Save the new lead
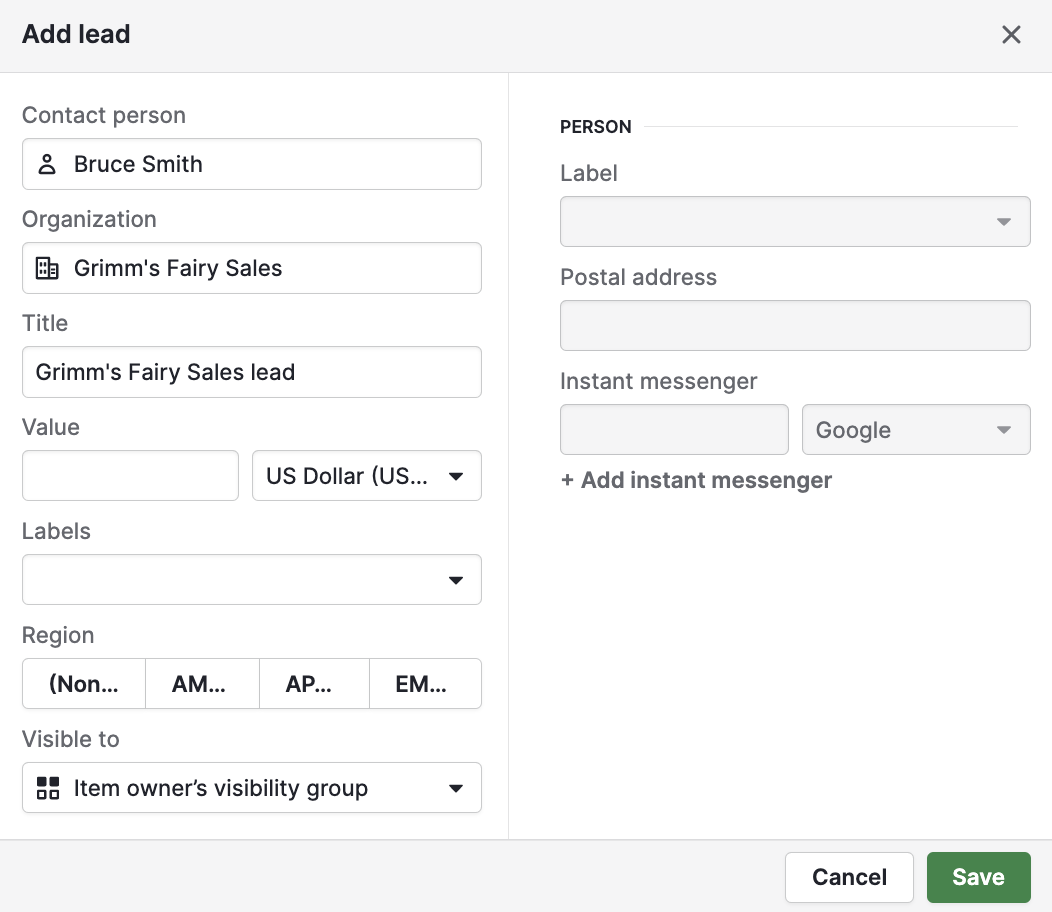The width and height of the screenshot is (1052, 912). pos(978,877)
